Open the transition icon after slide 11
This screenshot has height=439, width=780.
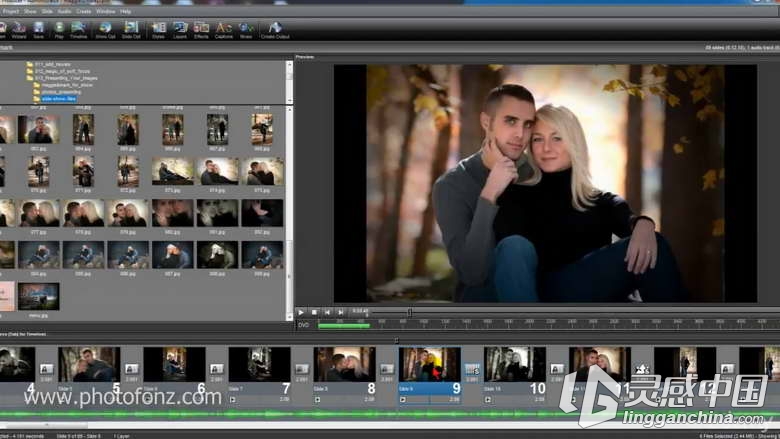click(642, 369)
